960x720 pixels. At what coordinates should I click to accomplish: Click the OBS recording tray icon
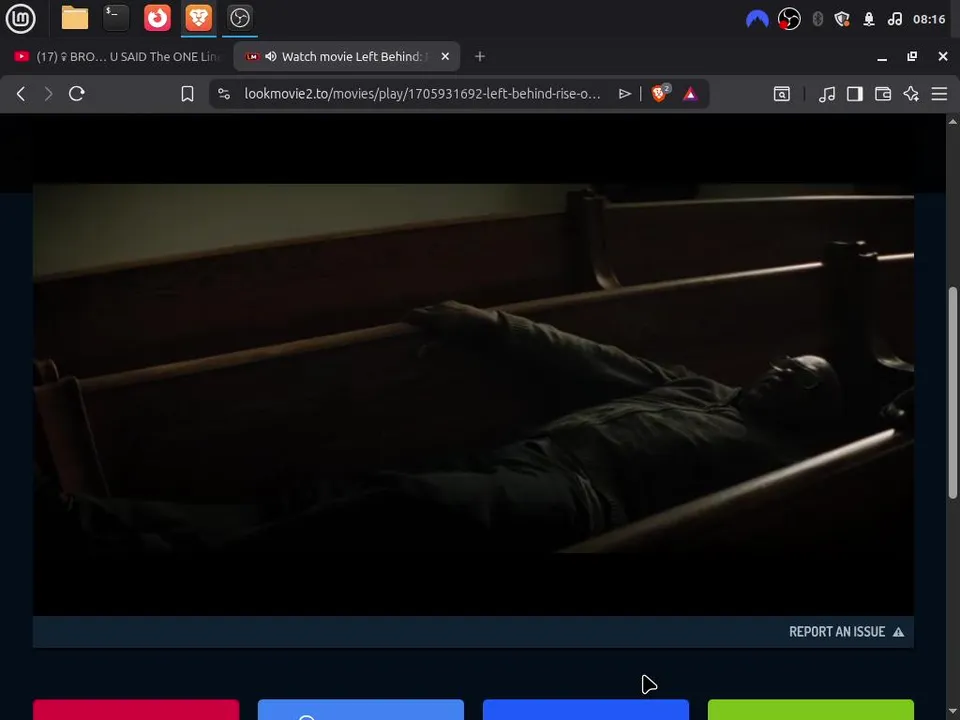pyautogui.click(x=789, y=20)
